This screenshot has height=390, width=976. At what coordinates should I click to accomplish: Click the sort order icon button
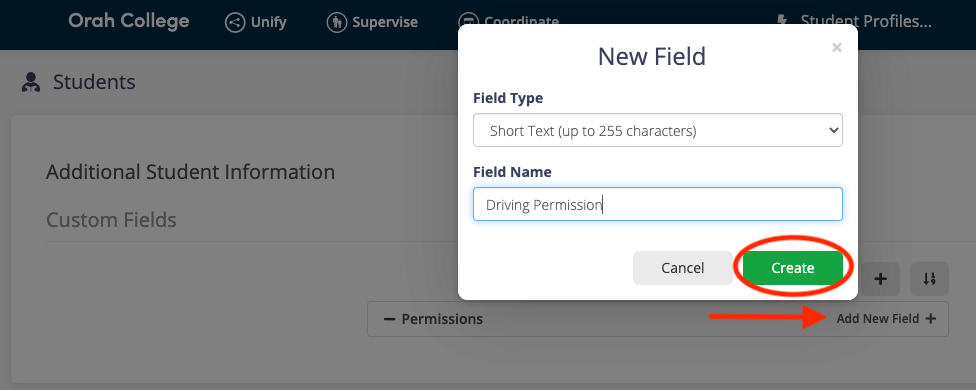pyautogui.click(x=929, y=279)
